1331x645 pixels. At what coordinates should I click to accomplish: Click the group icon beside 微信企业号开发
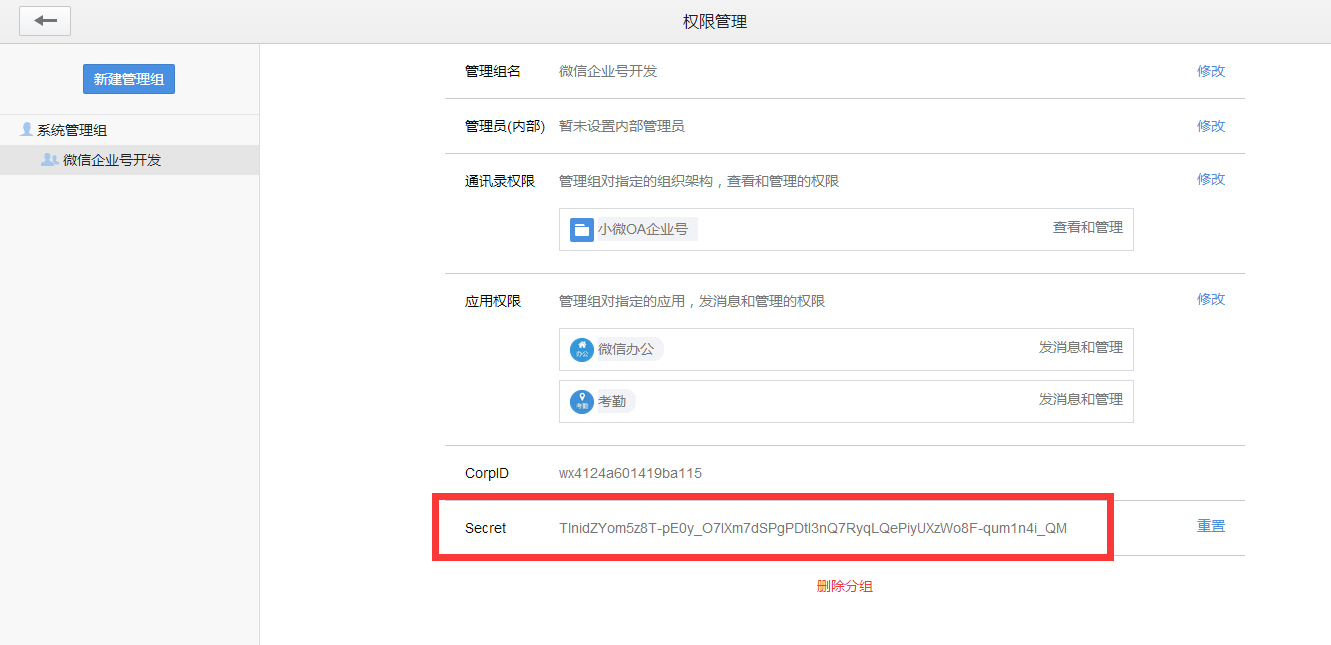49,160
